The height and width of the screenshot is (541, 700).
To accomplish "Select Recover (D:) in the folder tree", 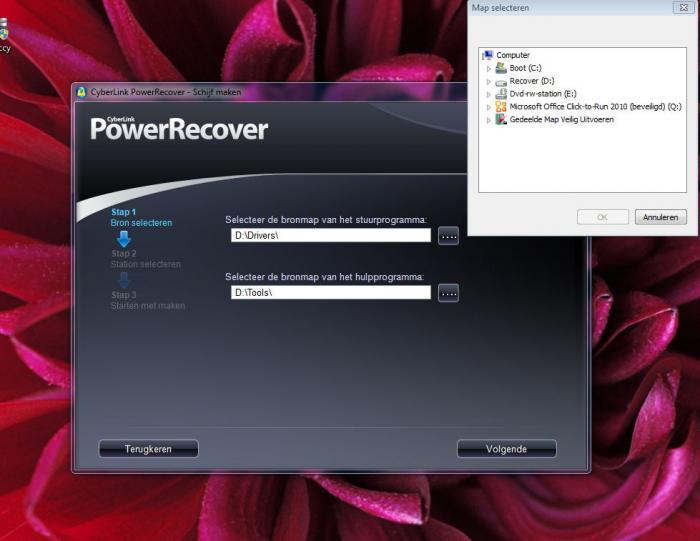I will [532, 81].
